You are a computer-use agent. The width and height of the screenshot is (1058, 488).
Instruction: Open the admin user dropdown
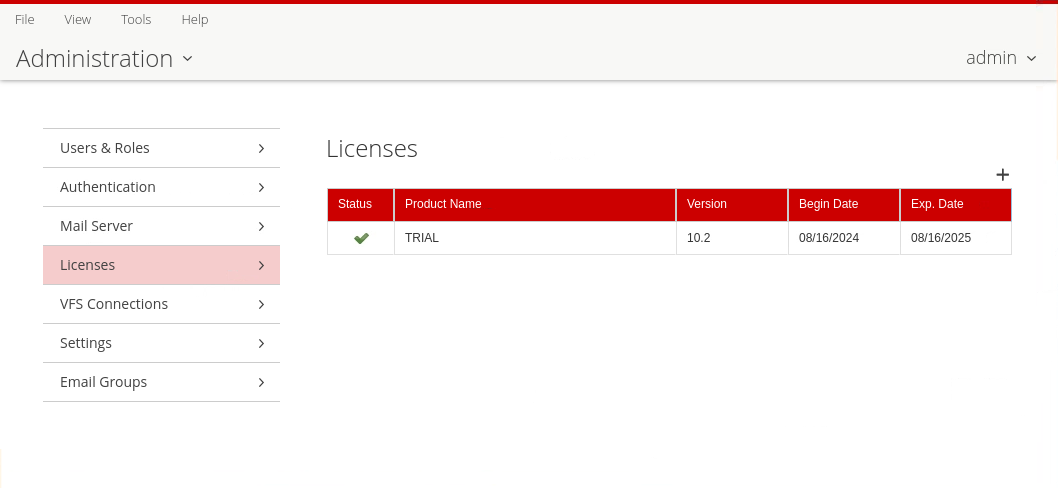coord(1000,58)
